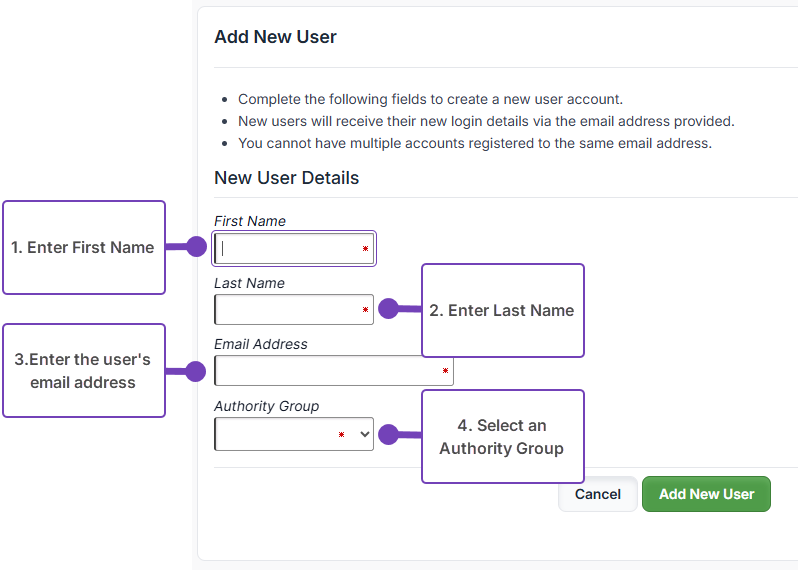
Task: Click the "4. Select an Authority Group" callout
Action: pos(502,437)
